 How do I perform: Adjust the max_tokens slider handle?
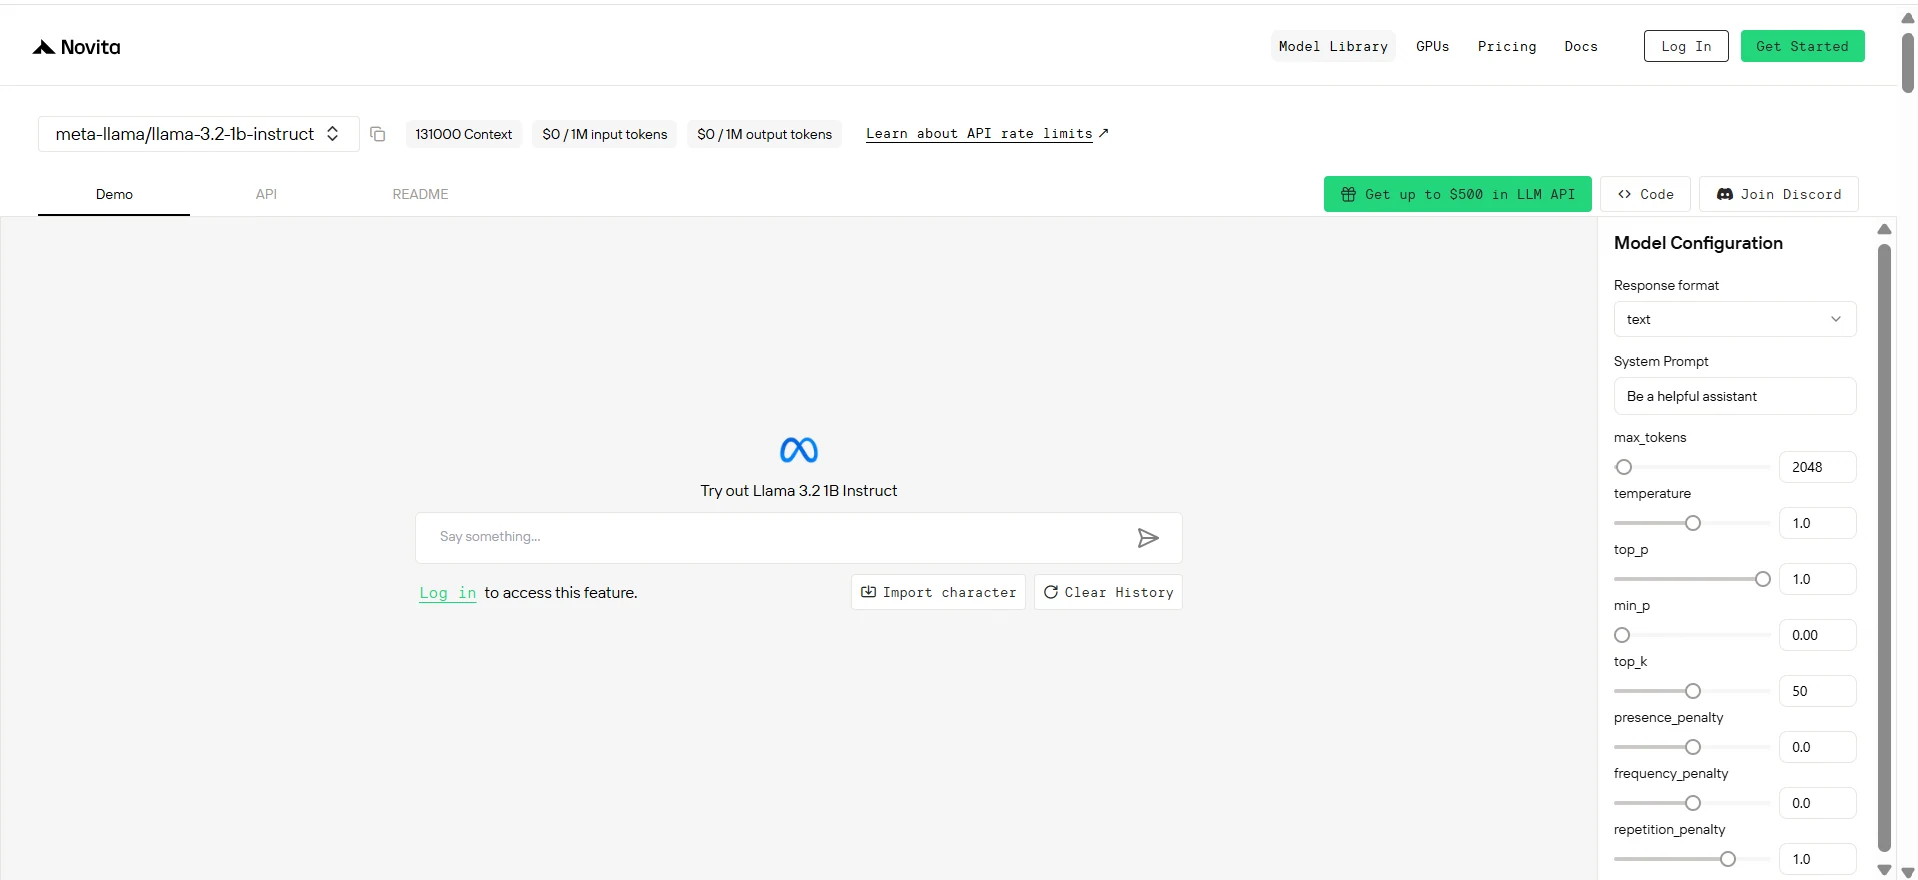pyautogui.click(x=1624, y=467)
